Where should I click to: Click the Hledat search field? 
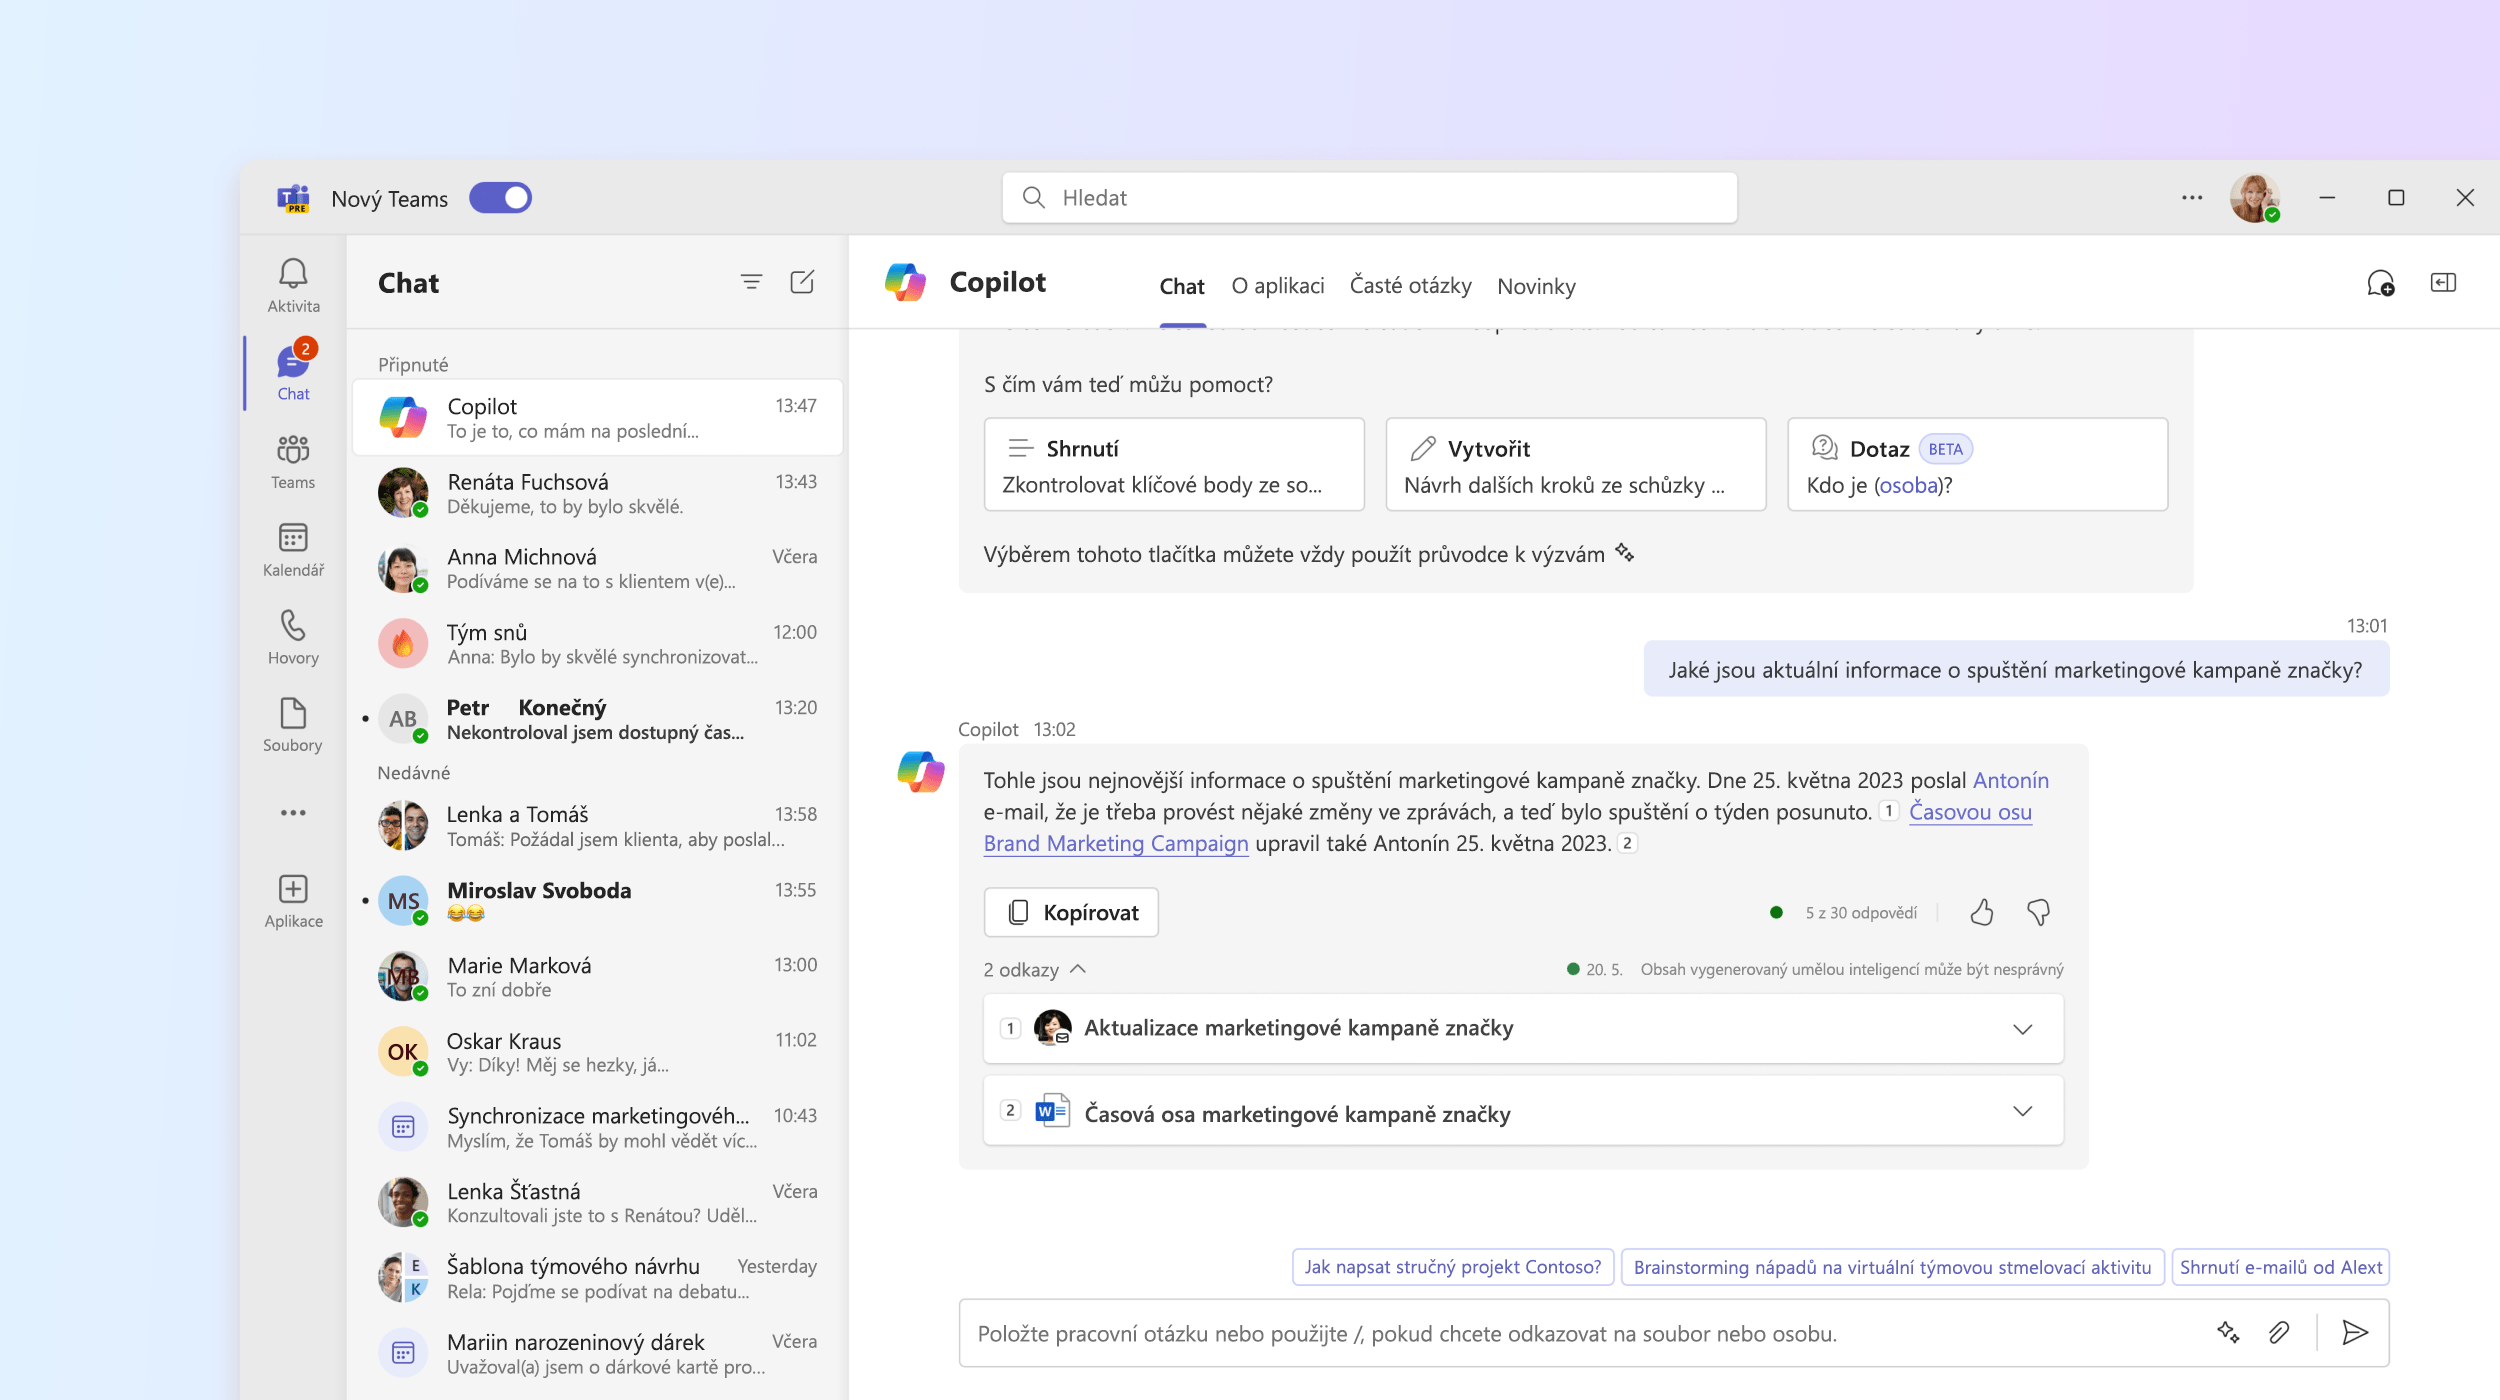click(x=1369, y=198)
